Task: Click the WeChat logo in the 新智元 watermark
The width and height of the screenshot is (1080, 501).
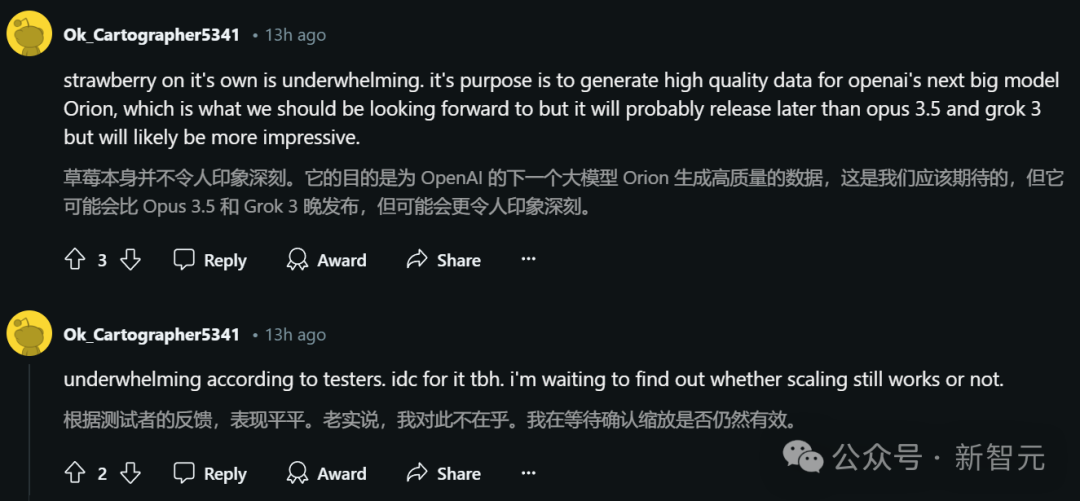Action: click(x=803, y=457)
